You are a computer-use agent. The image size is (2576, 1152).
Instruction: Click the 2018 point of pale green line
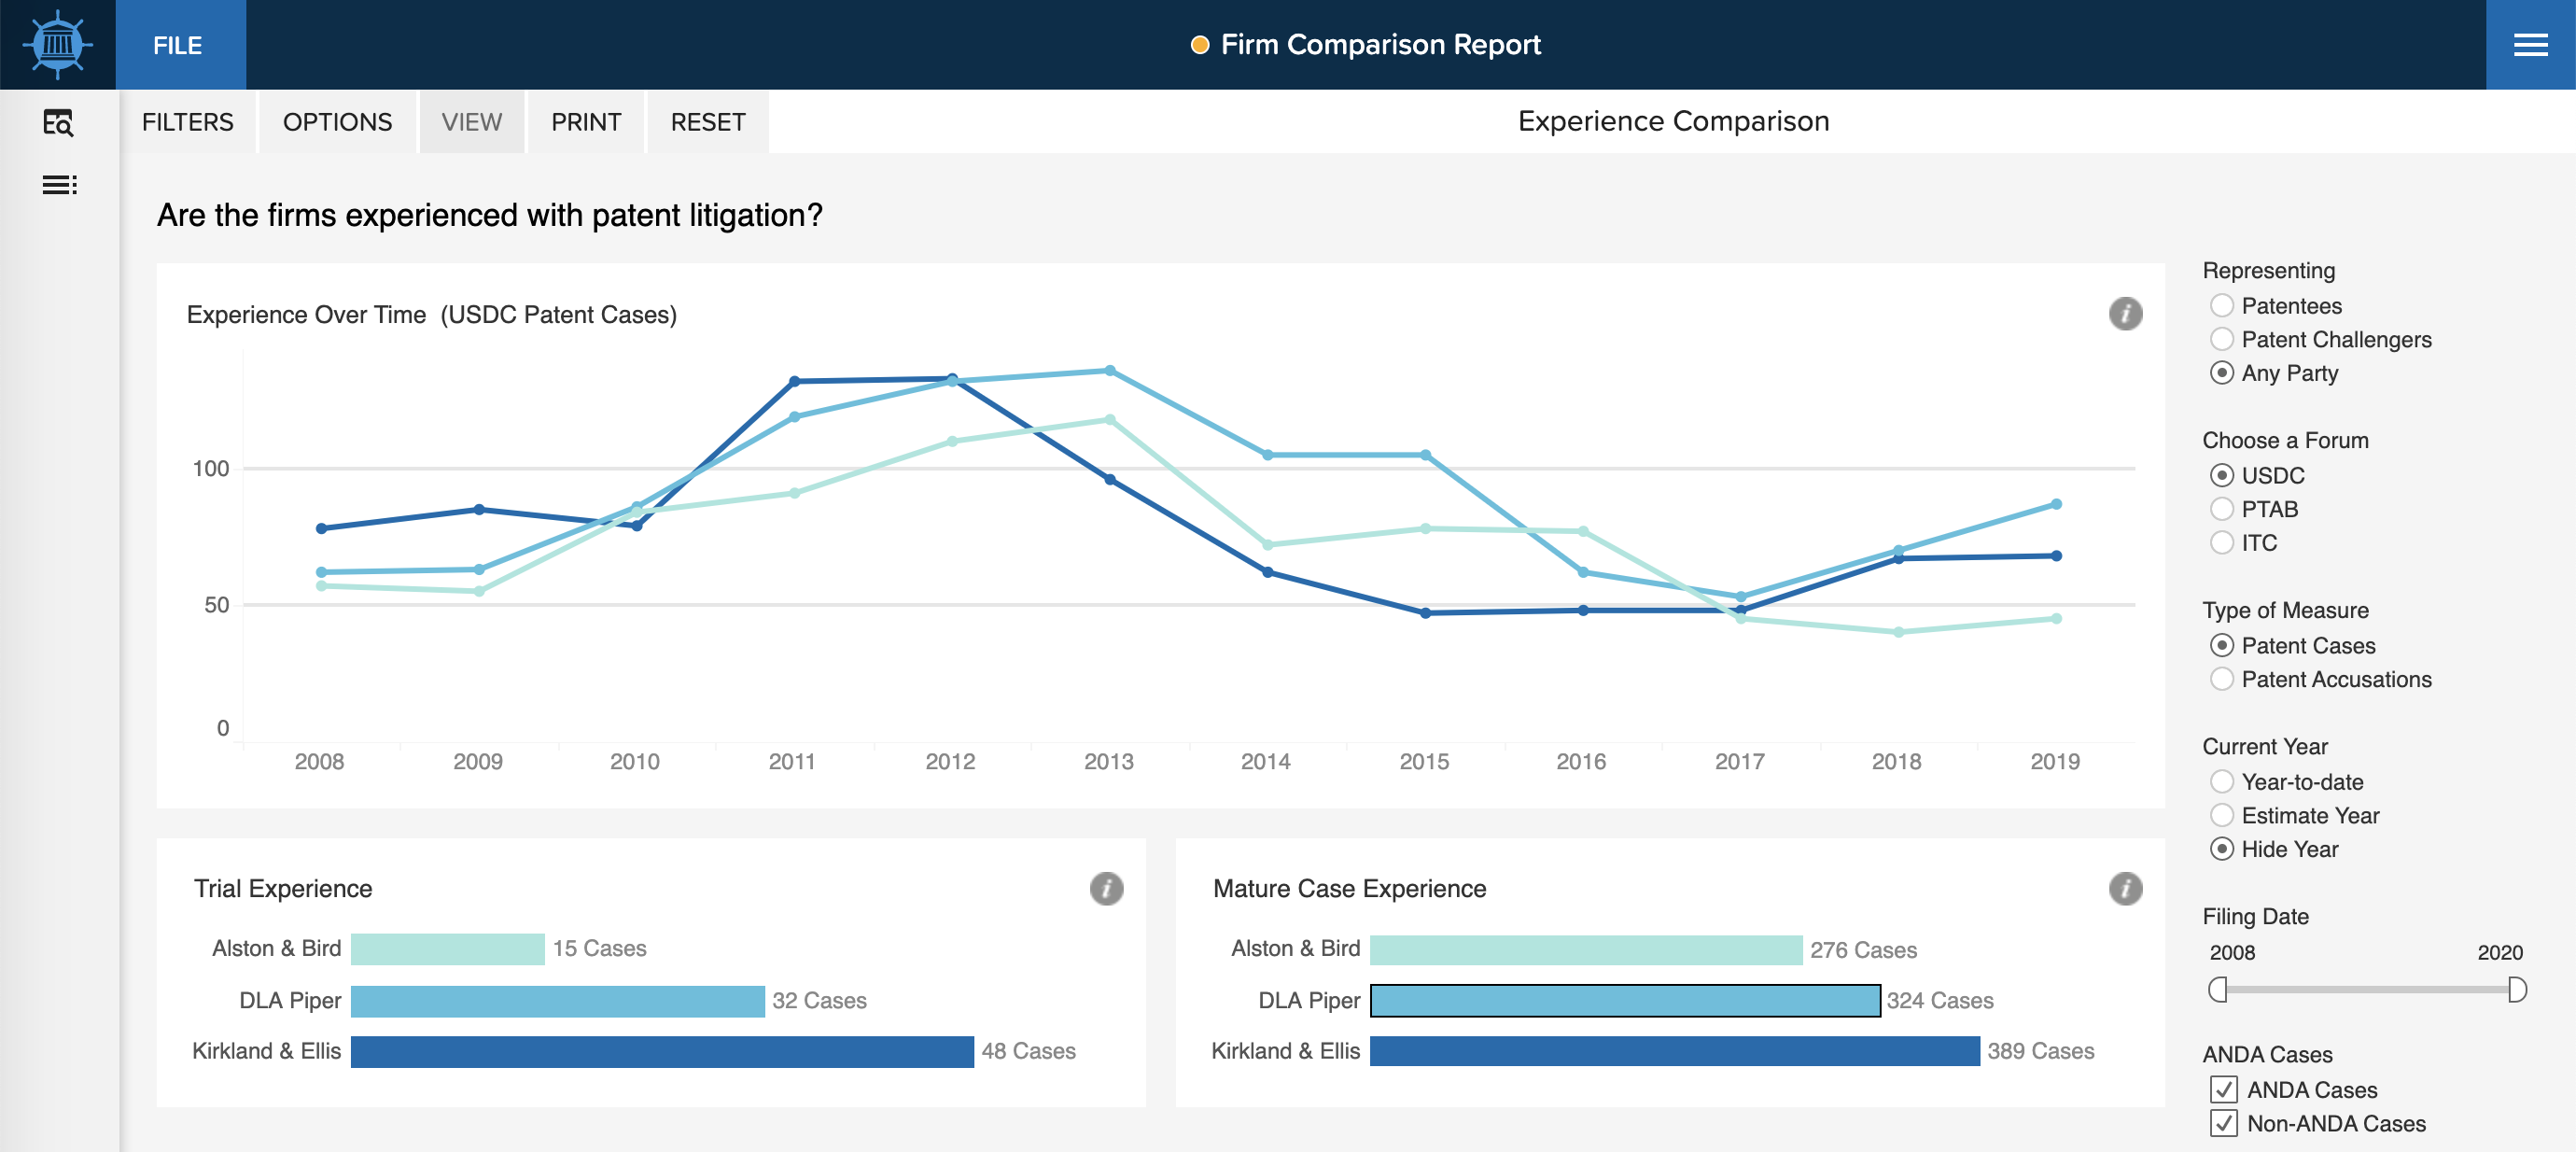[x=1898, y=632]
